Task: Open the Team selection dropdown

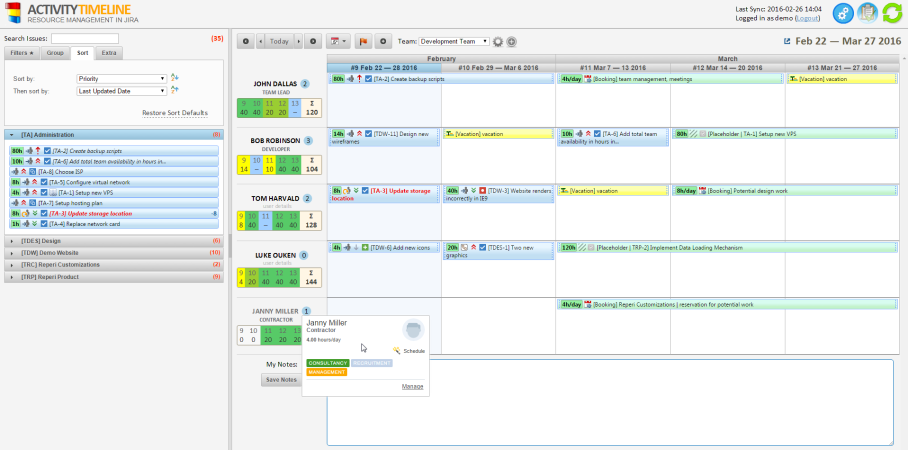Action: click(x=455, y=41)
